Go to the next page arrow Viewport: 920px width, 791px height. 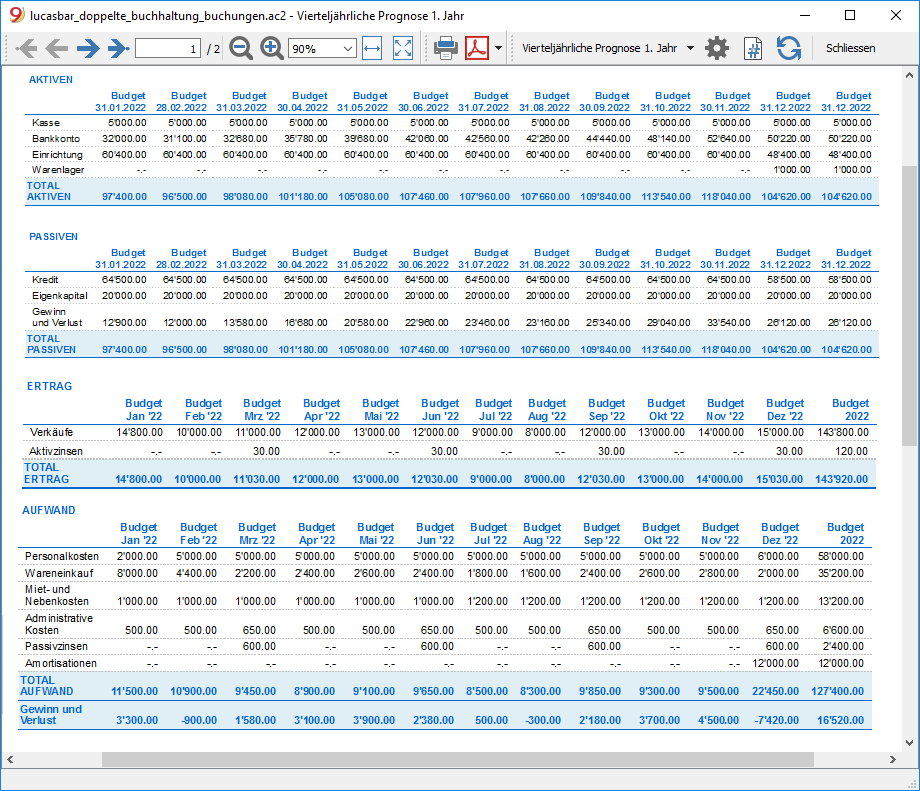[88, 48]
